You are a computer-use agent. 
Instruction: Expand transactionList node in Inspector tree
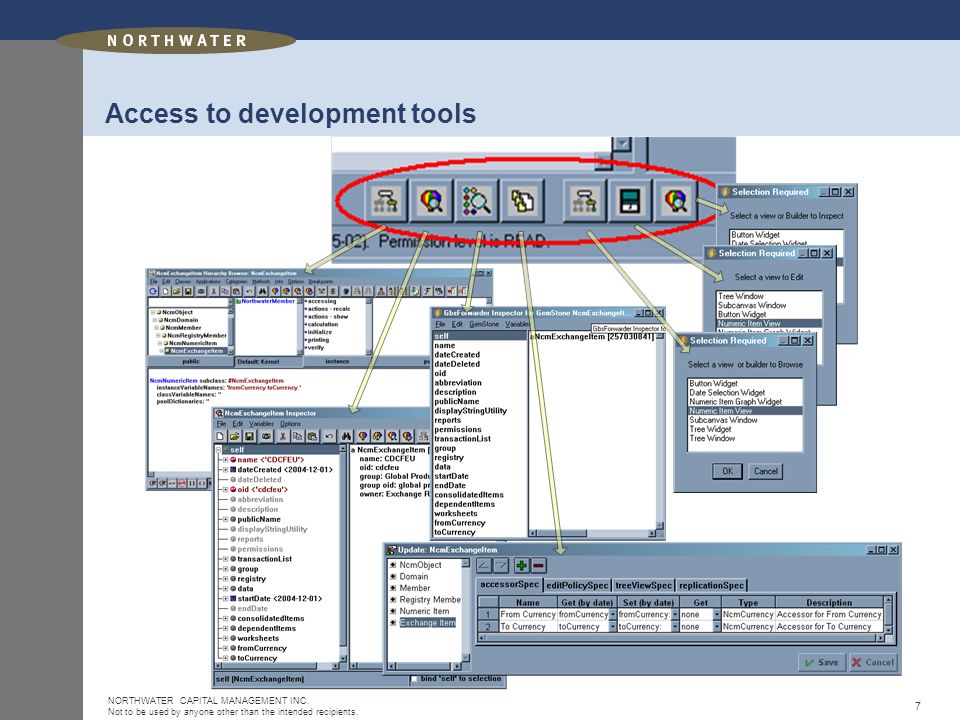click(225, 559)
